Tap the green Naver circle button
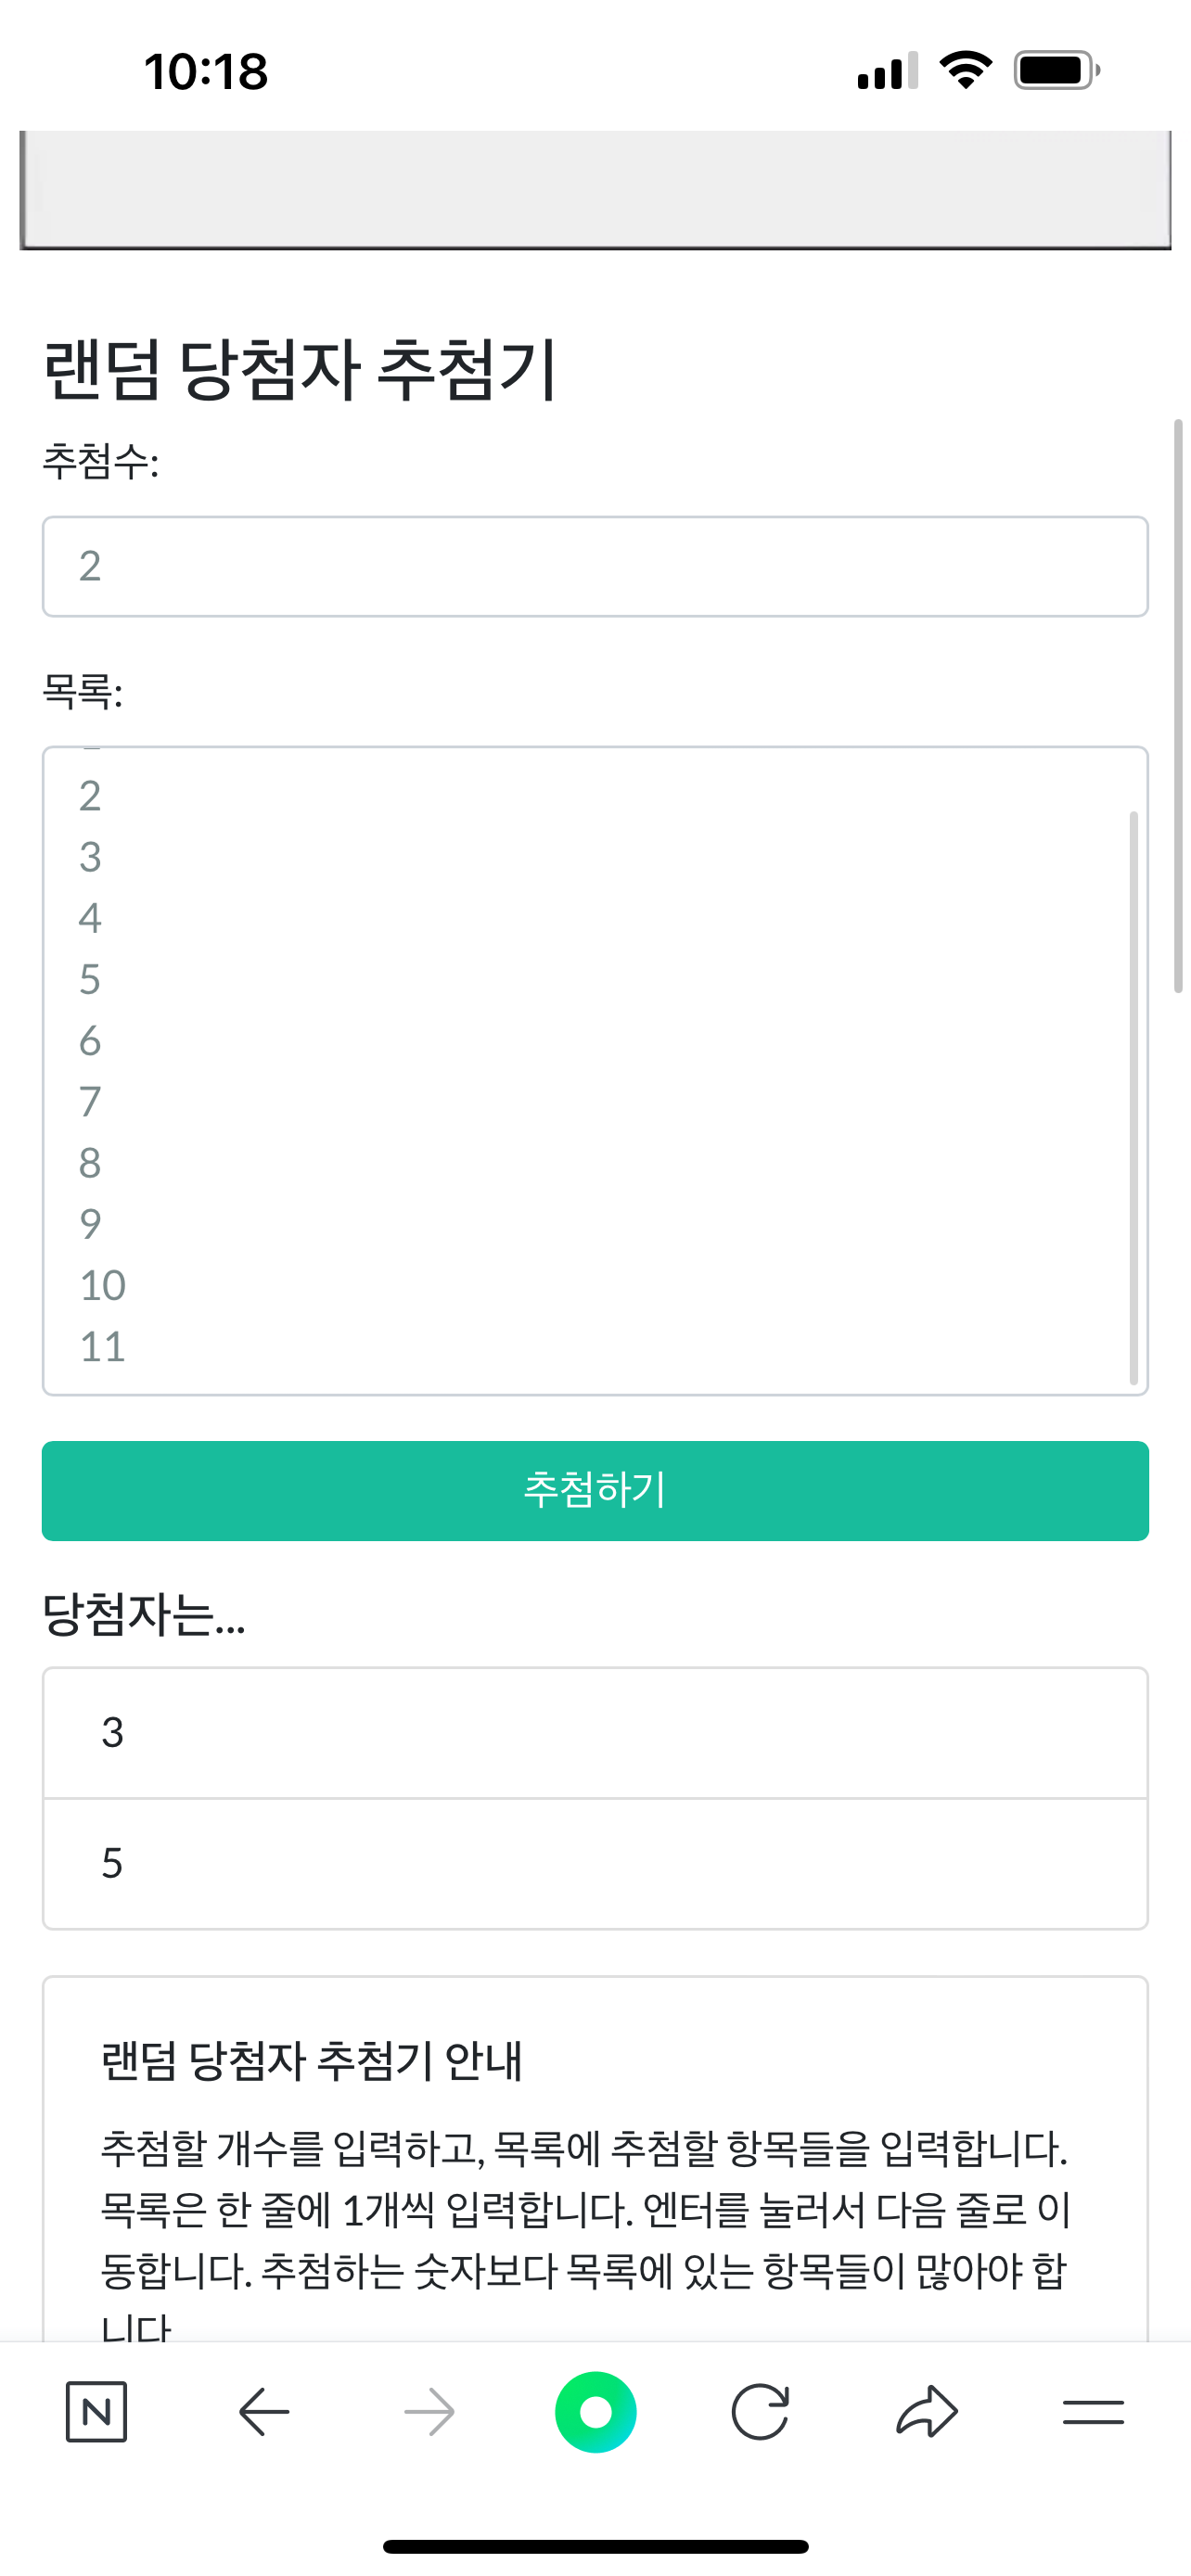 click(x=595, y=2412)
